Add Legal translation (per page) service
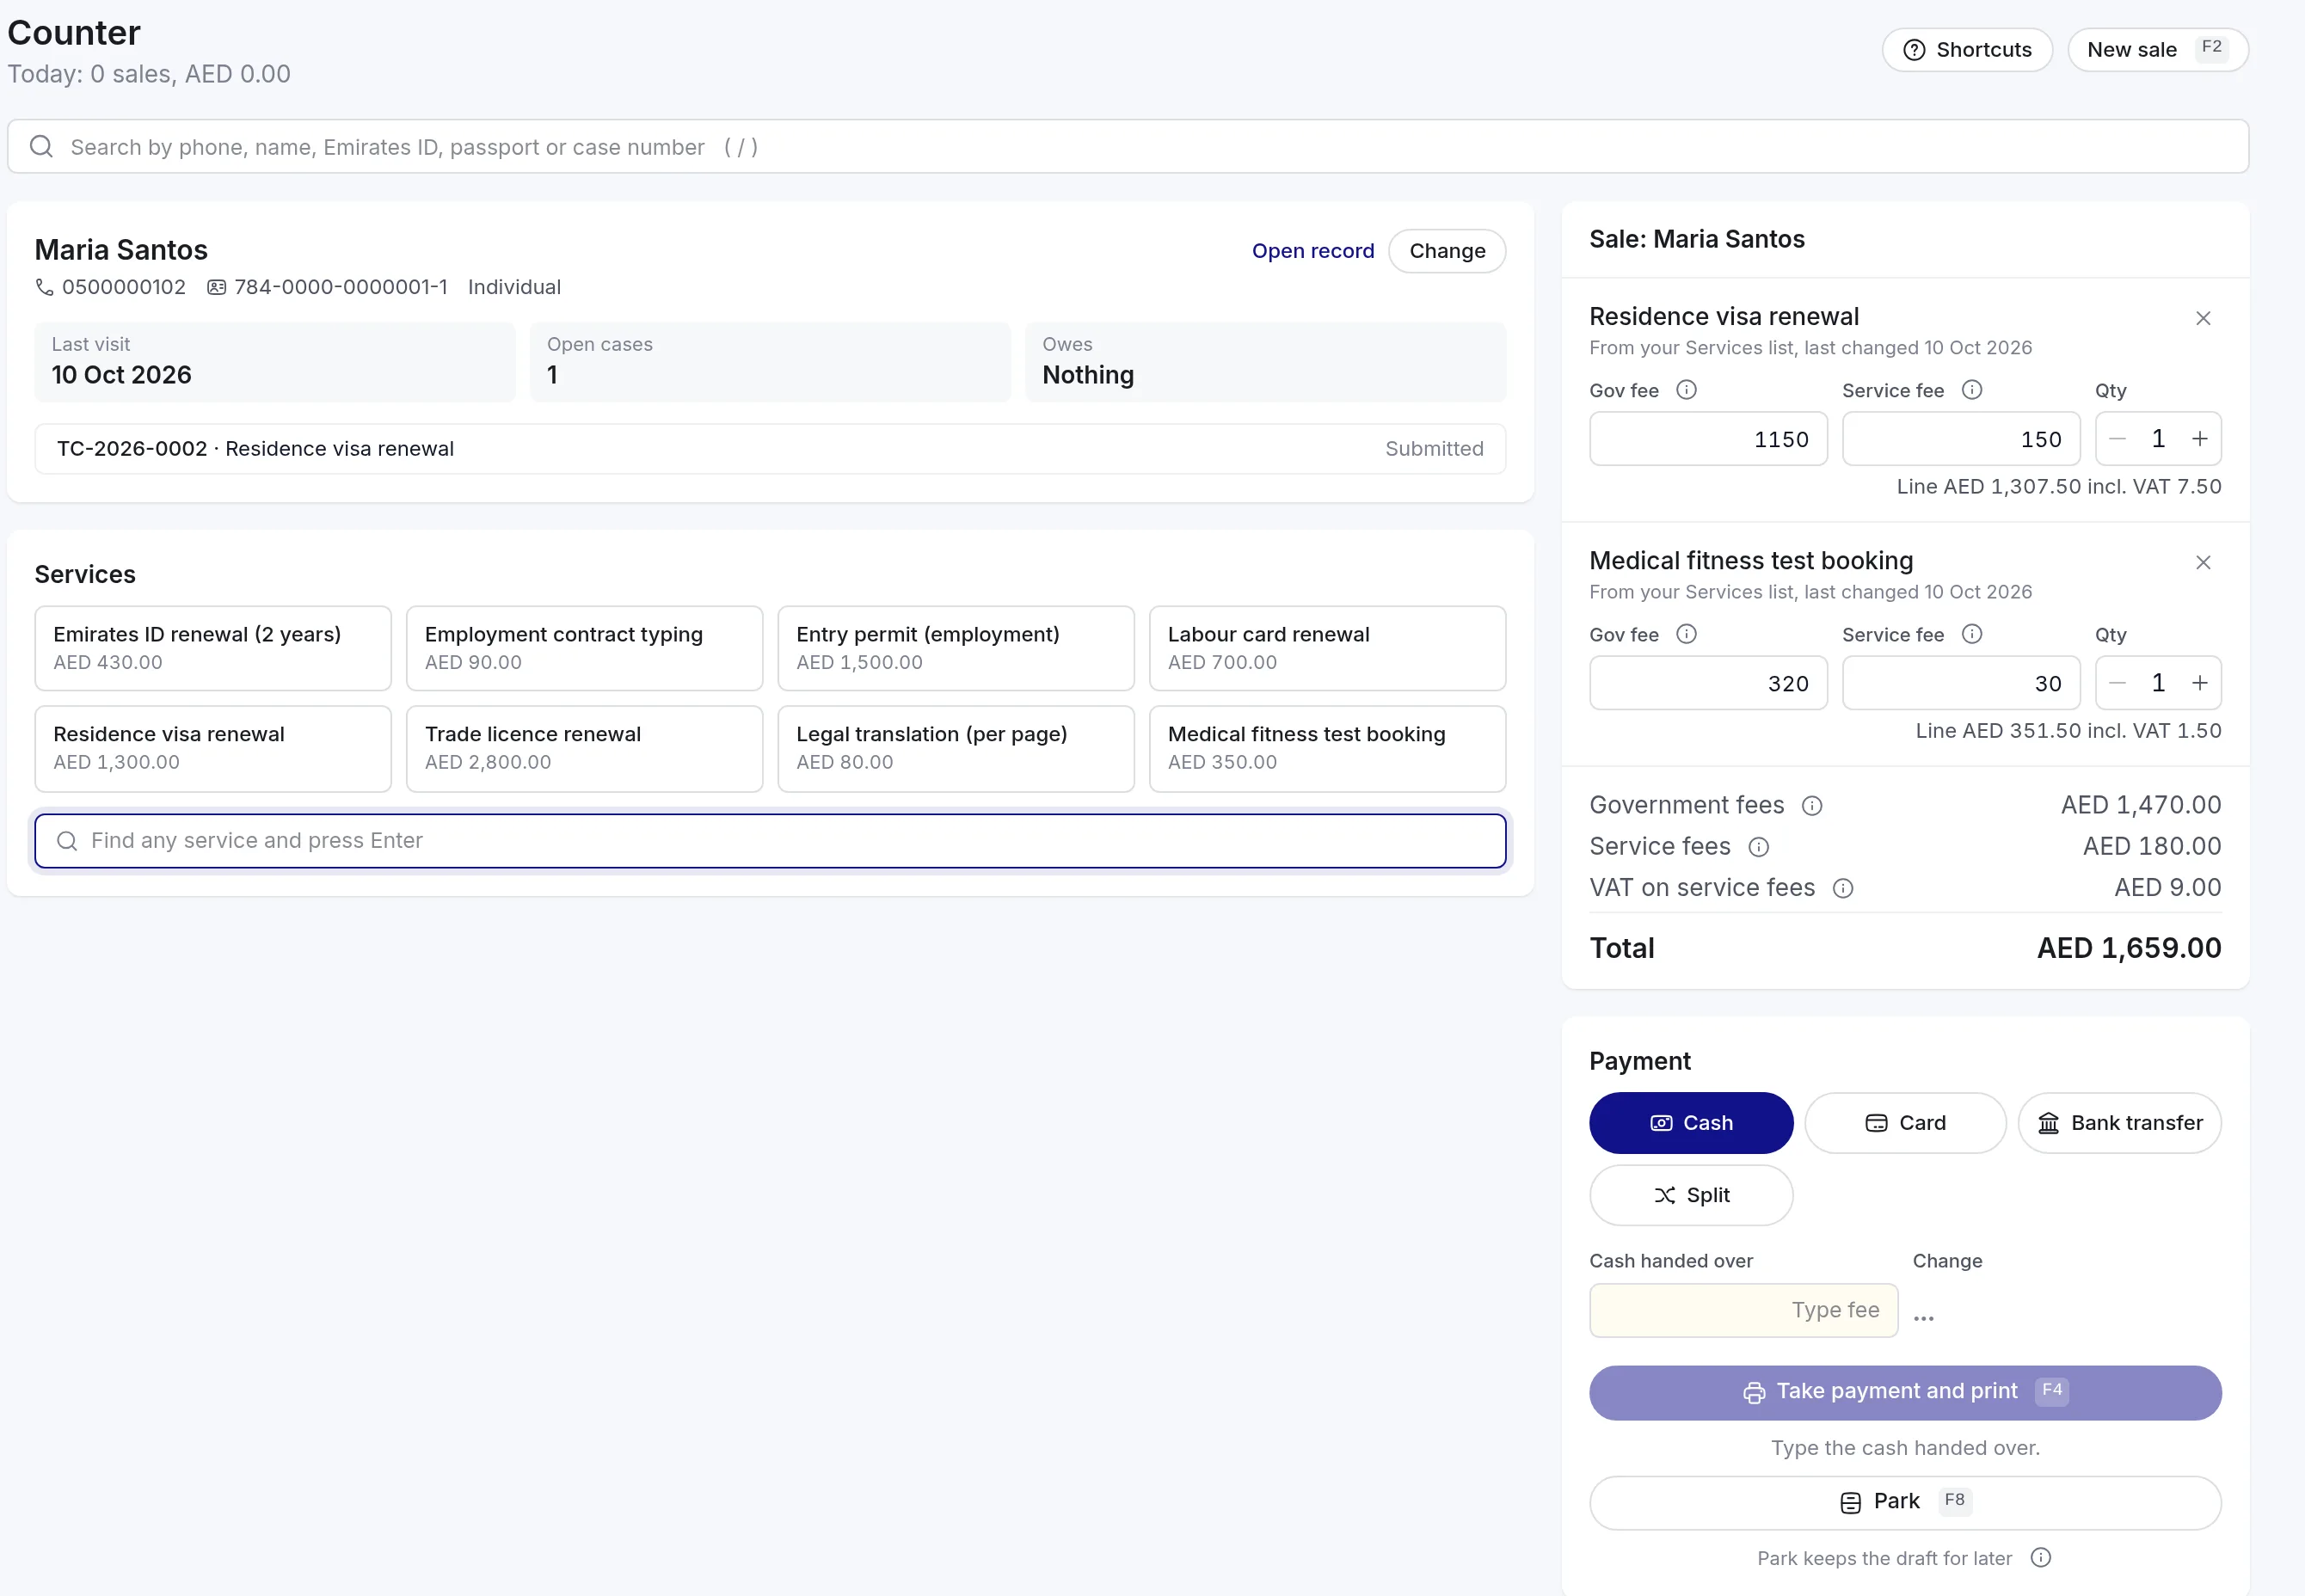Viewport: 2305px width, 1596px height. [955, 748]
